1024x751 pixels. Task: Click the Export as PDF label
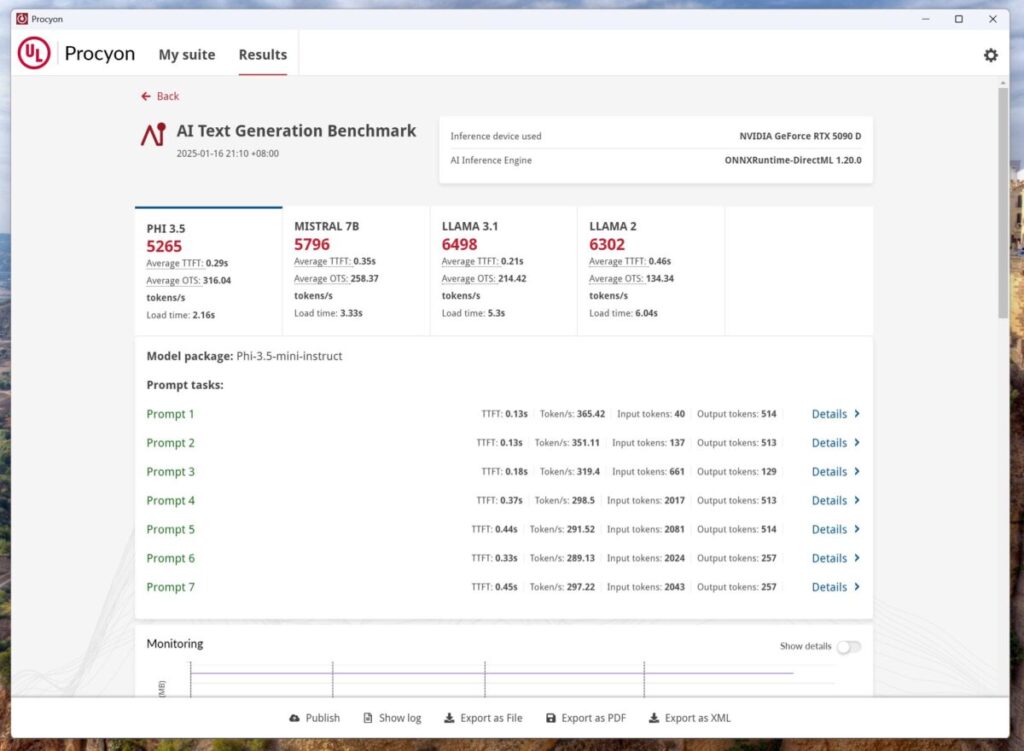594,718
